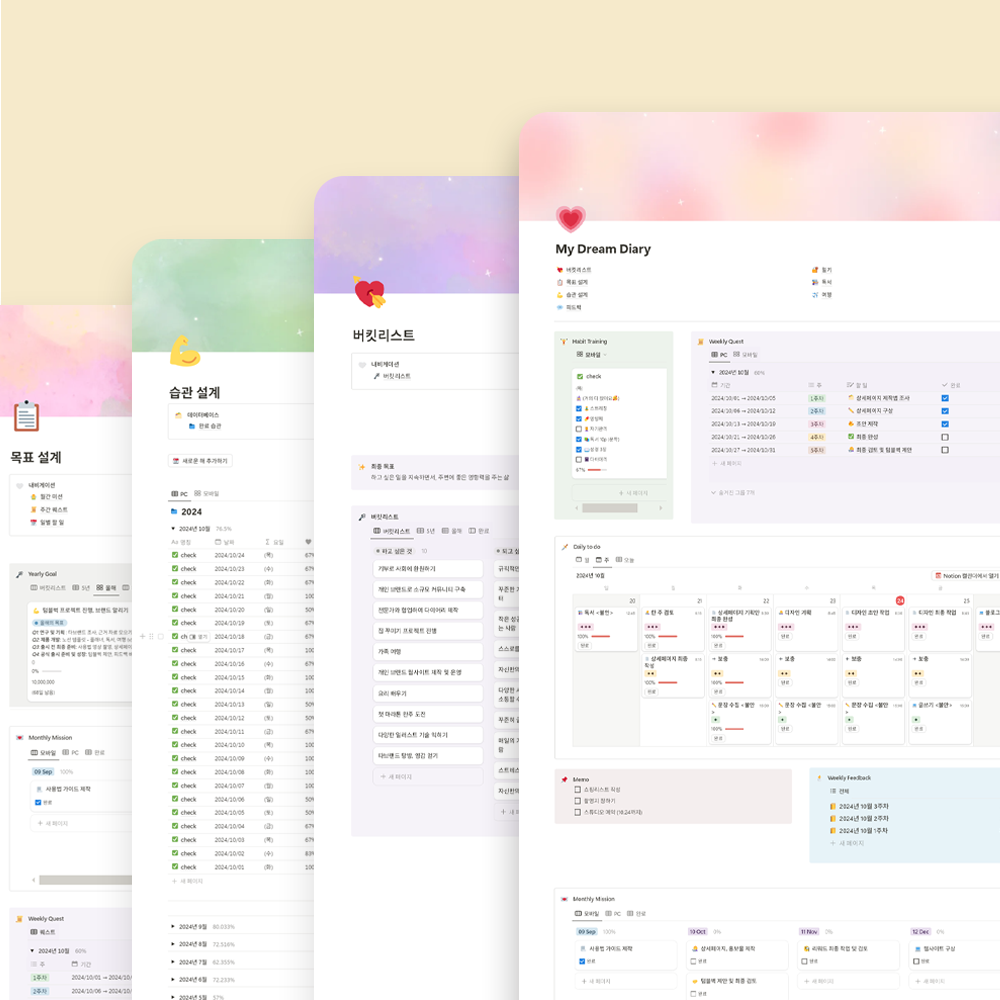1000x1000 pixels.
Task: Check the 완료 box on the first 10 Oct card
Action: [694, 961]
